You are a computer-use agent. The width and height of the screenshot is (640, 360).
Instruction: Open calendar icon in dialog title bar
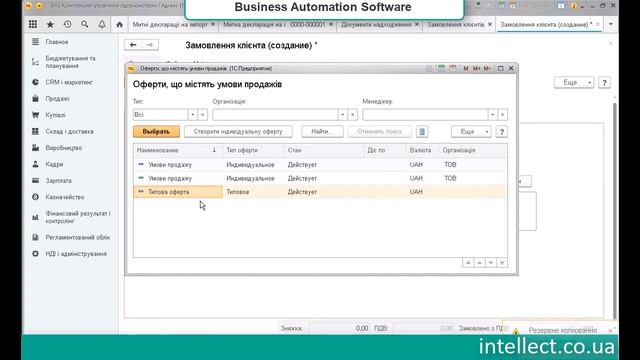point(453,68)
